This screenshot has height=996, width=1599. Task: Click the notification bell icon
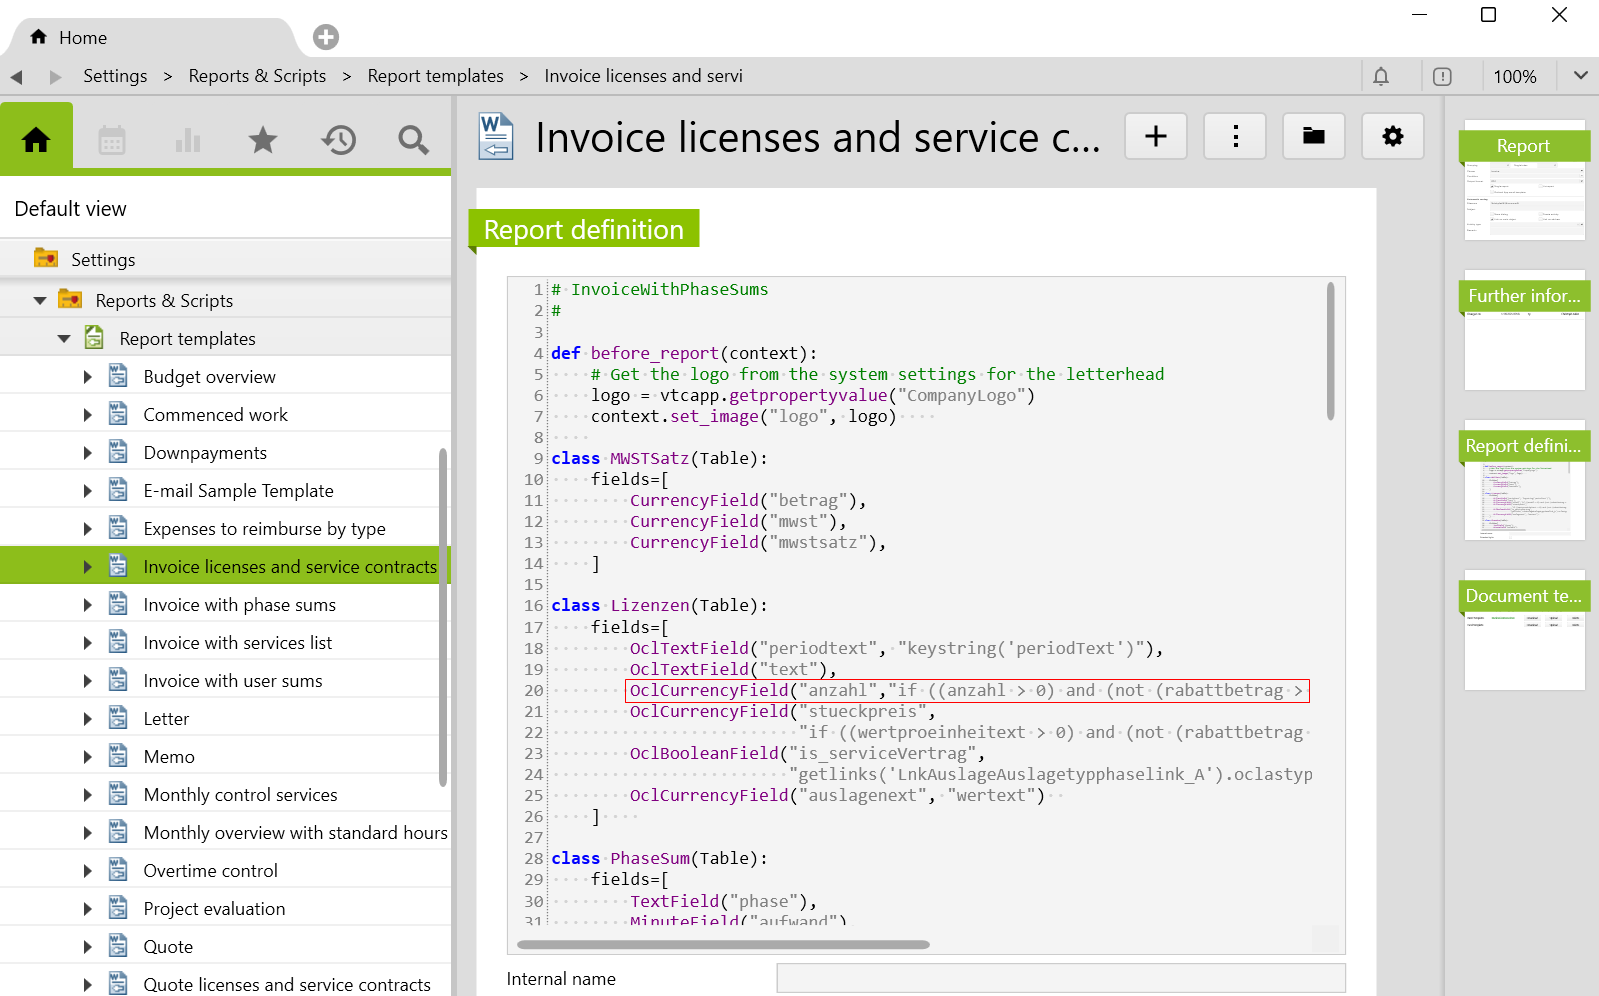[1381, 77]
